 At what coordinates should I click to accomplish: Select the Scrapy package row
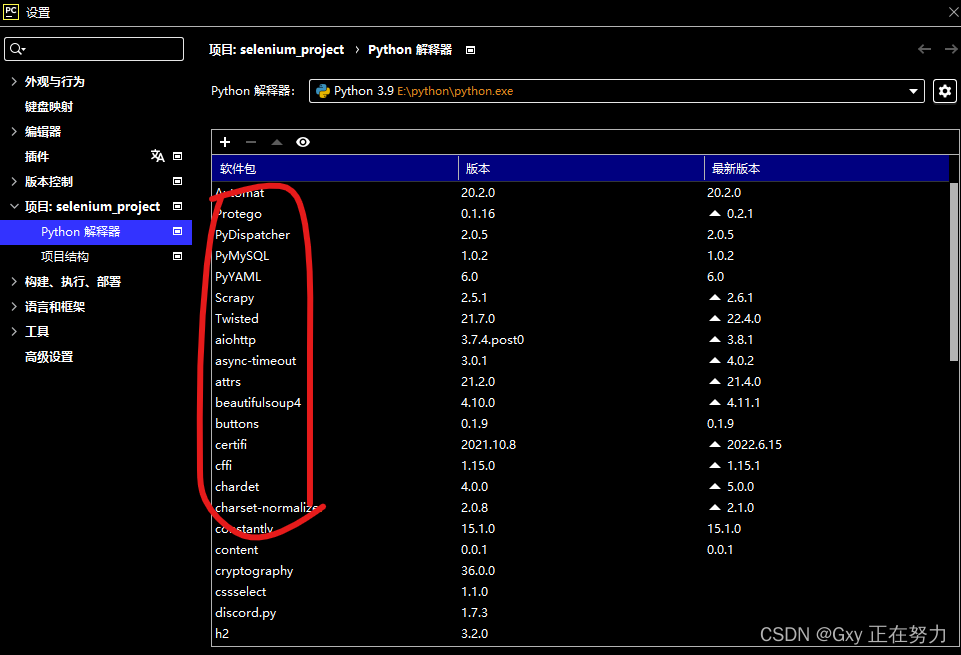click(x=580, y=297)
